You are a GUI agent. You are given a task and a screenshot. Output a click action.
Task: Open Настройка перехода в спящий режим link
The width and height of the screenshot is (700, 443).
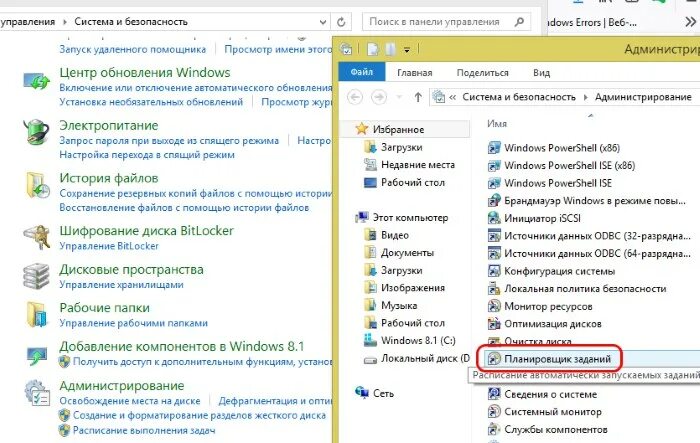click(147, 155)
